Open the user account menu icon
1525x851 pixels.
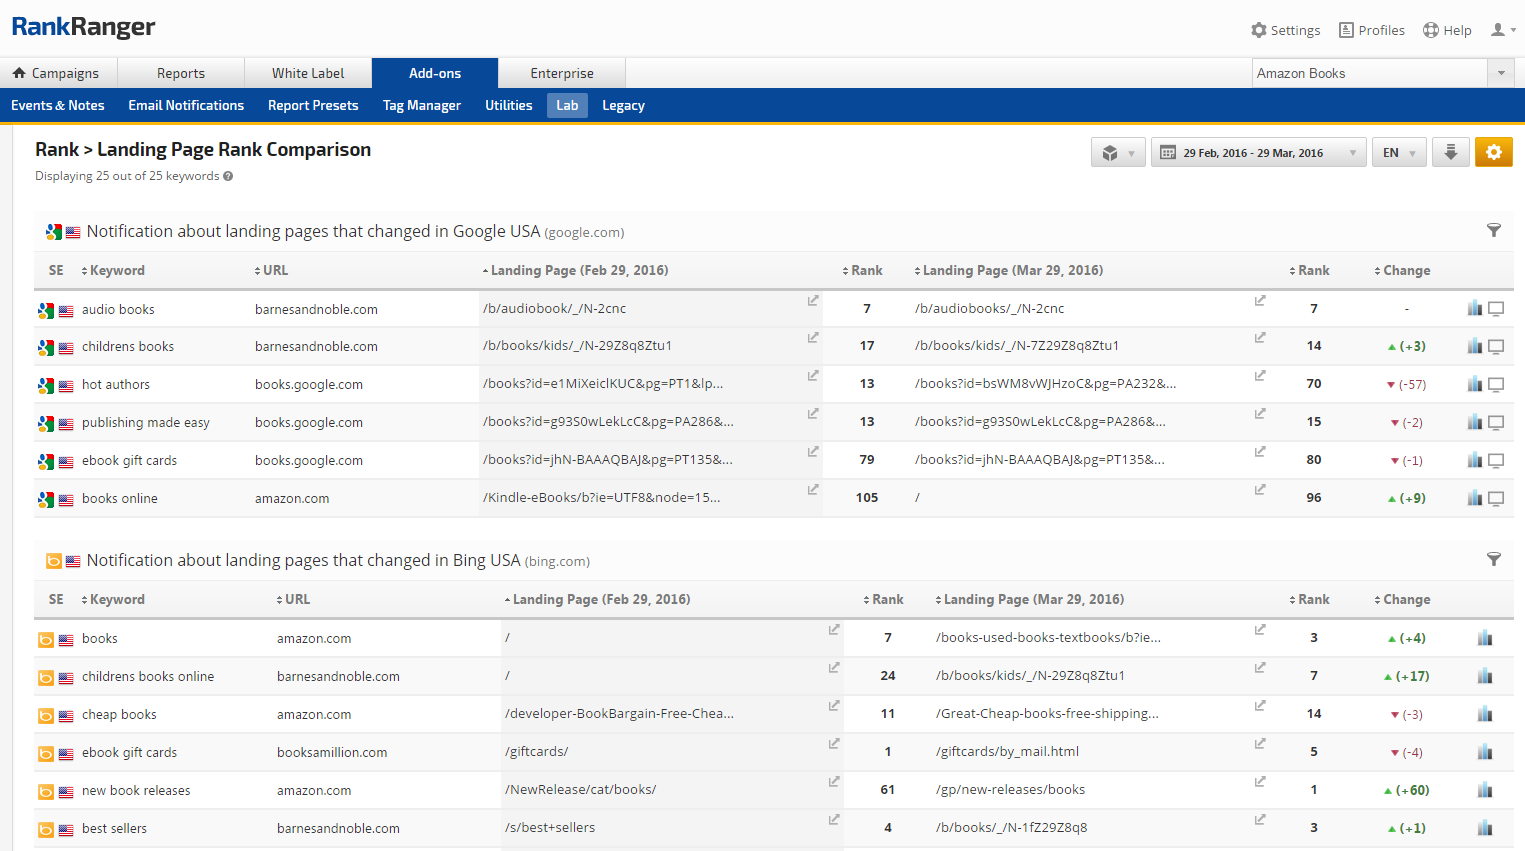1502,30
